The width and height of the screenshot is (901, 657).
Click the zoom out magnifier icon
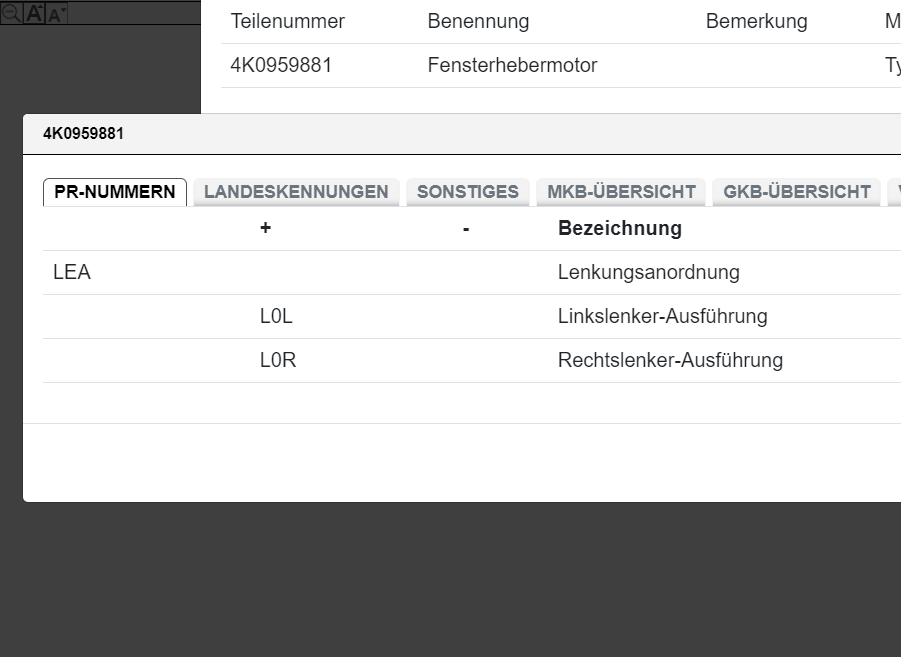point(9,13)
